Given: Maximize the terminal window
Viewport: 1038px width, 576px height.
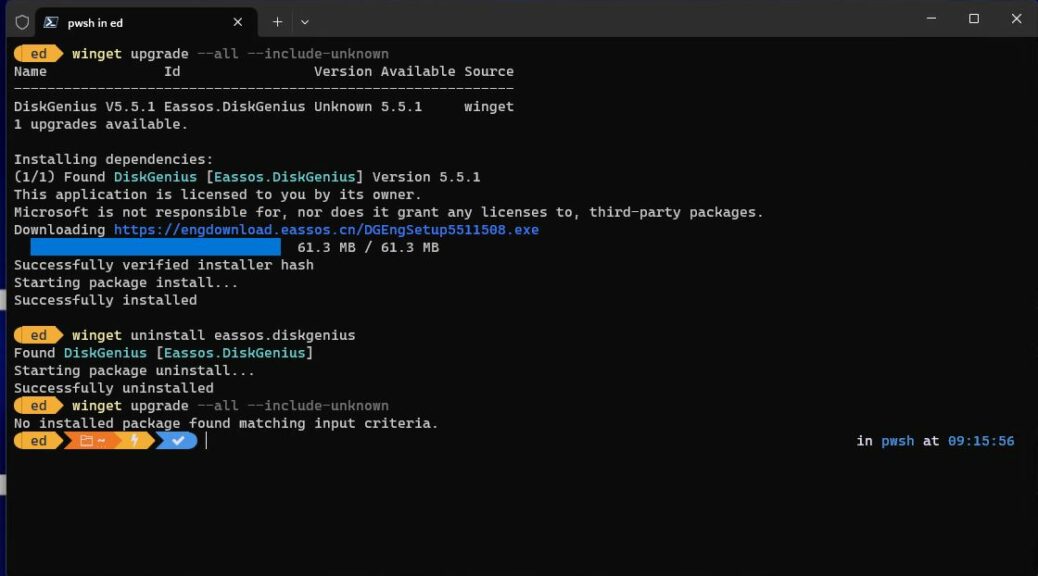Looking at the screenshot, I should 974,19.
